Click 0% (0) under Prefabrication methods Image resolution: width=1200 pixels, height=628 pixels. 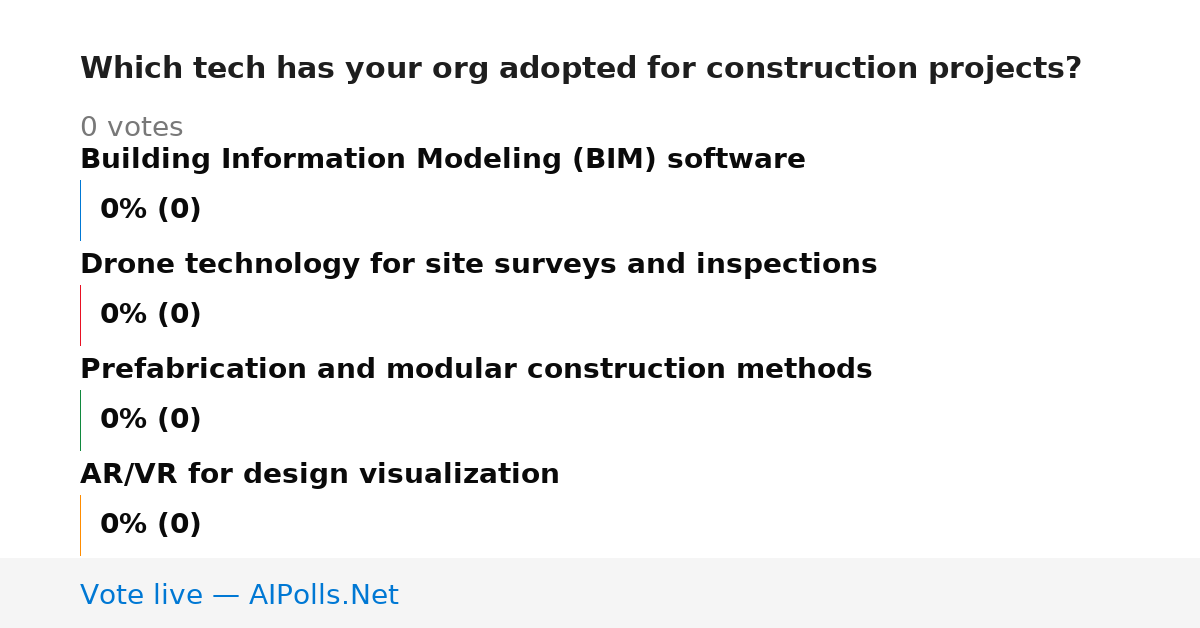tap(151, 420)
